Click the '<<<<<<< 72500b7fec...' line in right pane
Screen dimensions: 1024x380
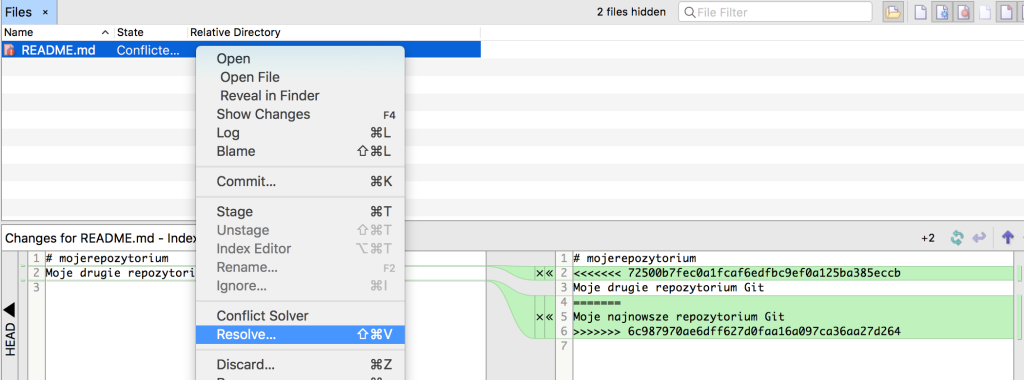[x=737, y=273]
